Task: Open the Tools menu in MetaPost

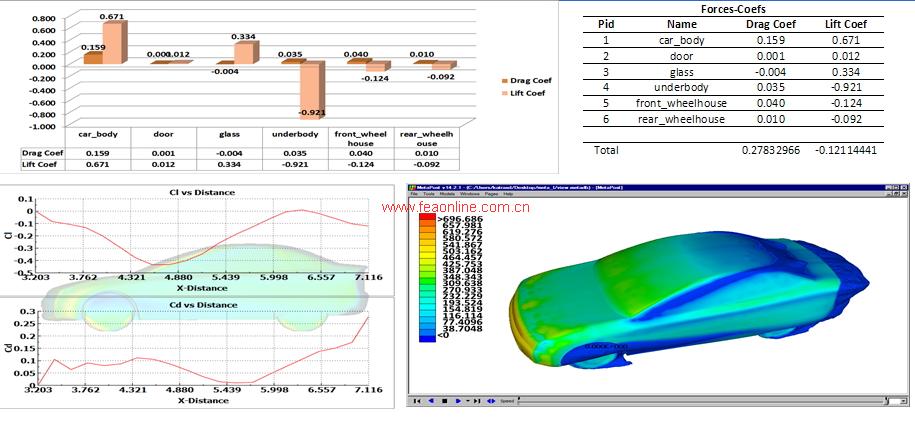Action: click(428, 194)
